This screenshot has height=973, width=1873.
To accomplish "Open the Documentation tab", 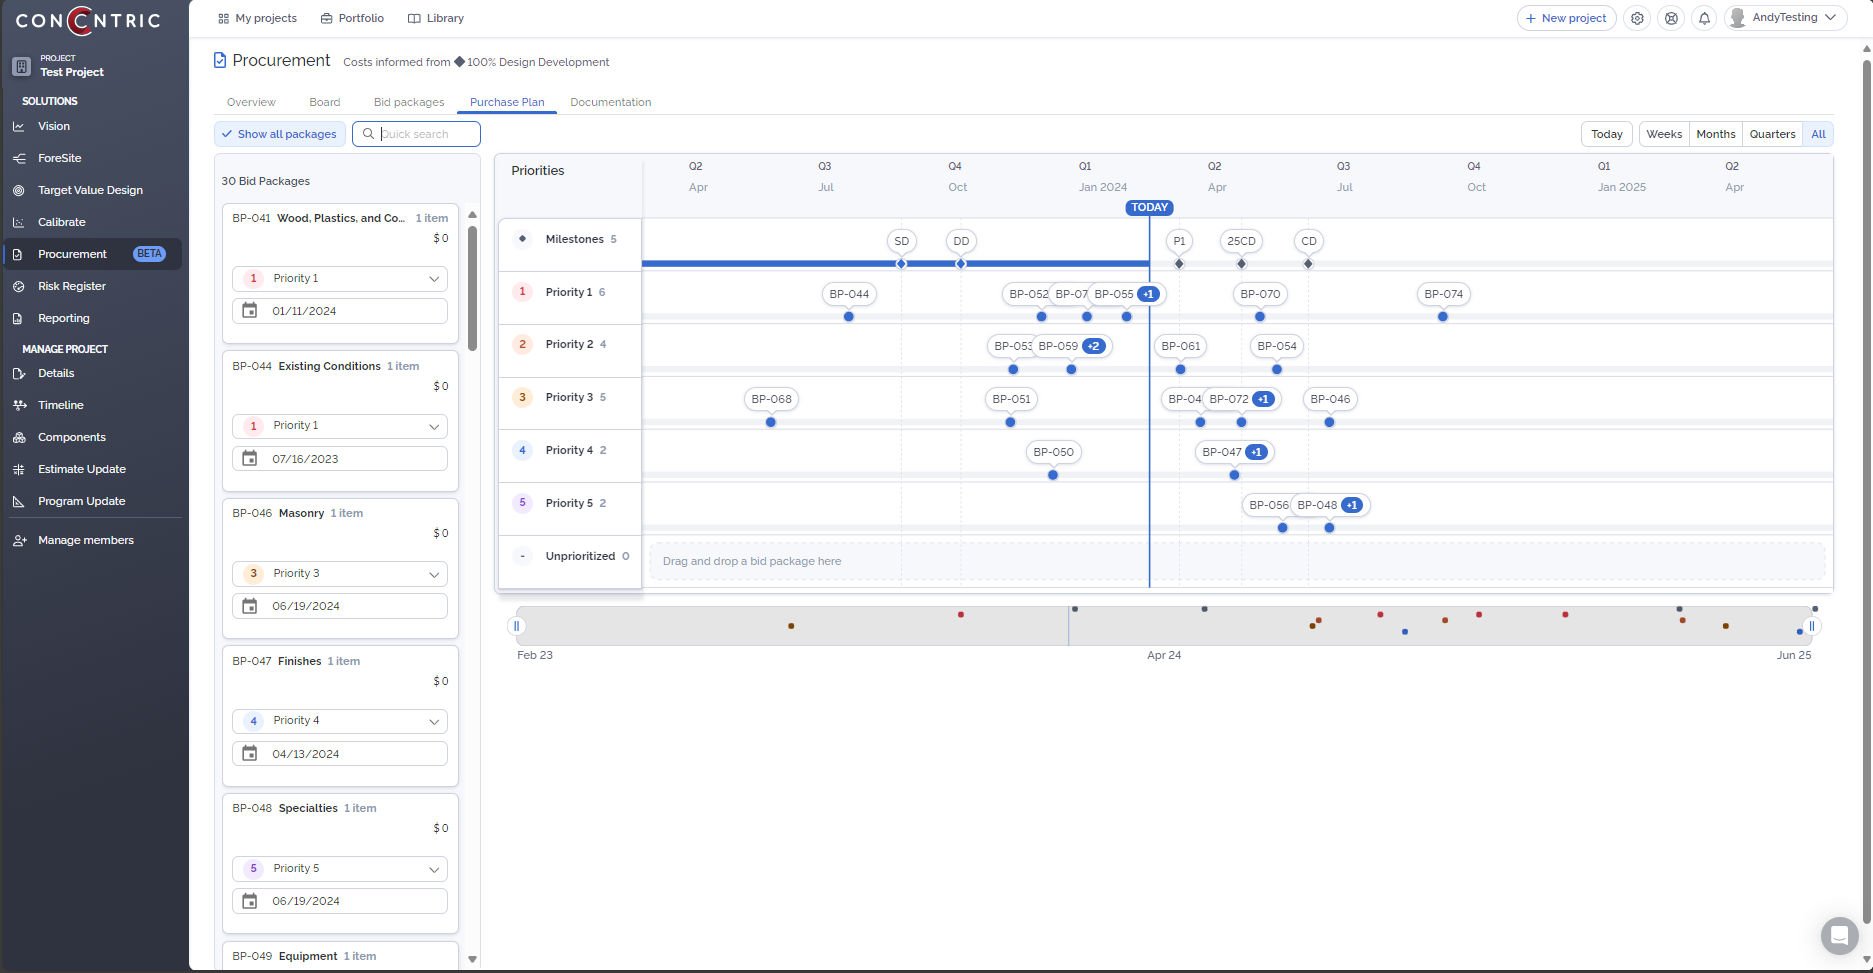I will pos(610,102).
